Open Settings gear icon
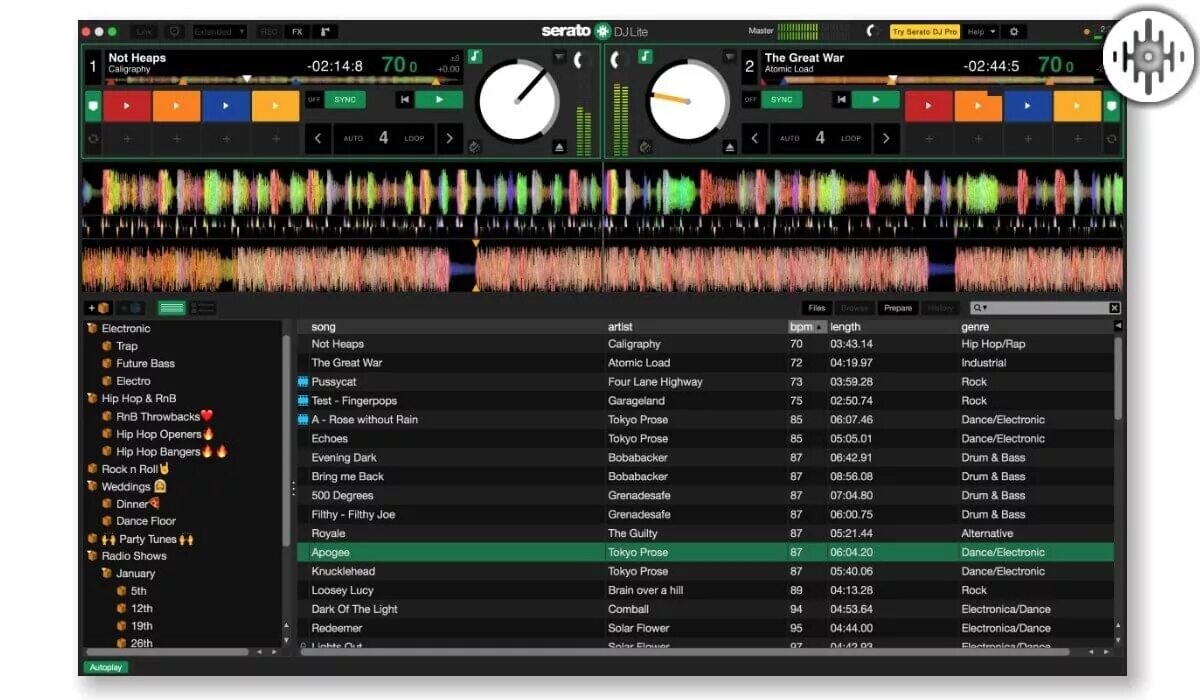The height and width of the screenshot is (700, 1200). [1013, 32]
